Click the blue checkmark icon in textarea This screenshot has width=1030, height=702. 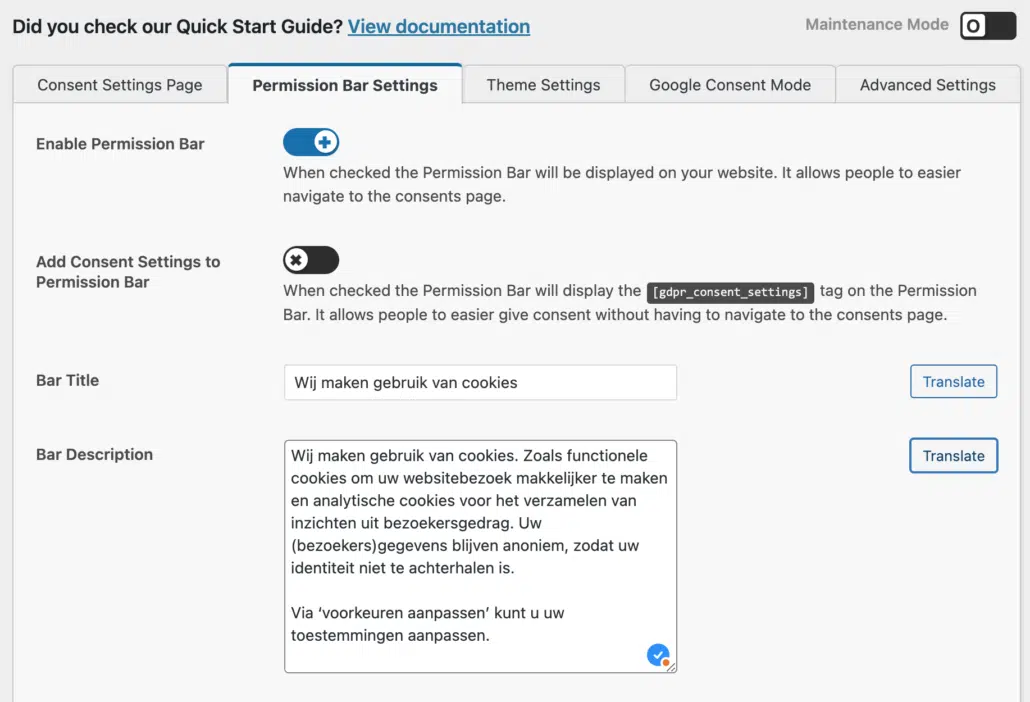point(658,655)
